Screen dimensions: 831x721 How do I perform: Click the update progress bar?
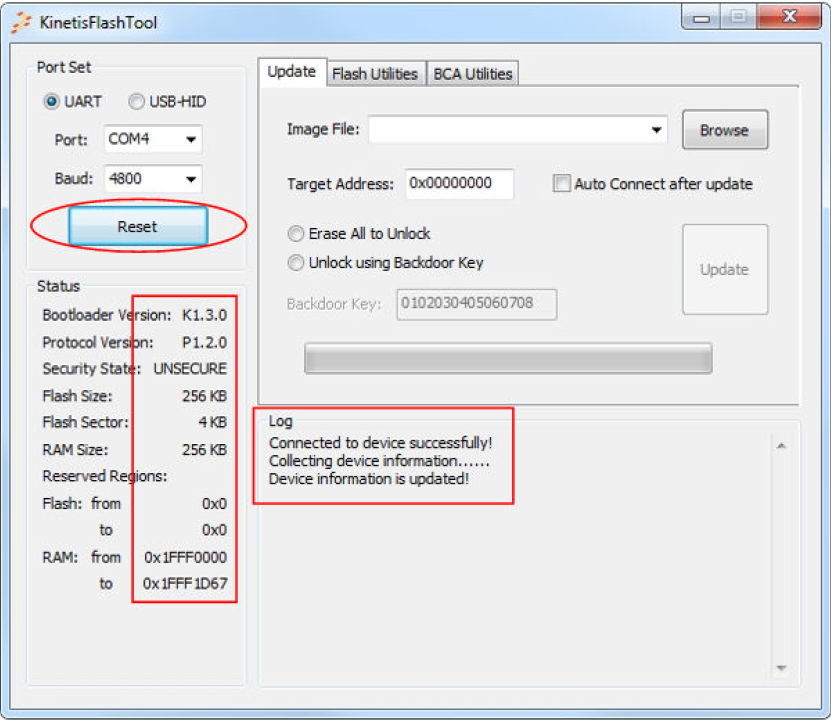coord(508,358)
